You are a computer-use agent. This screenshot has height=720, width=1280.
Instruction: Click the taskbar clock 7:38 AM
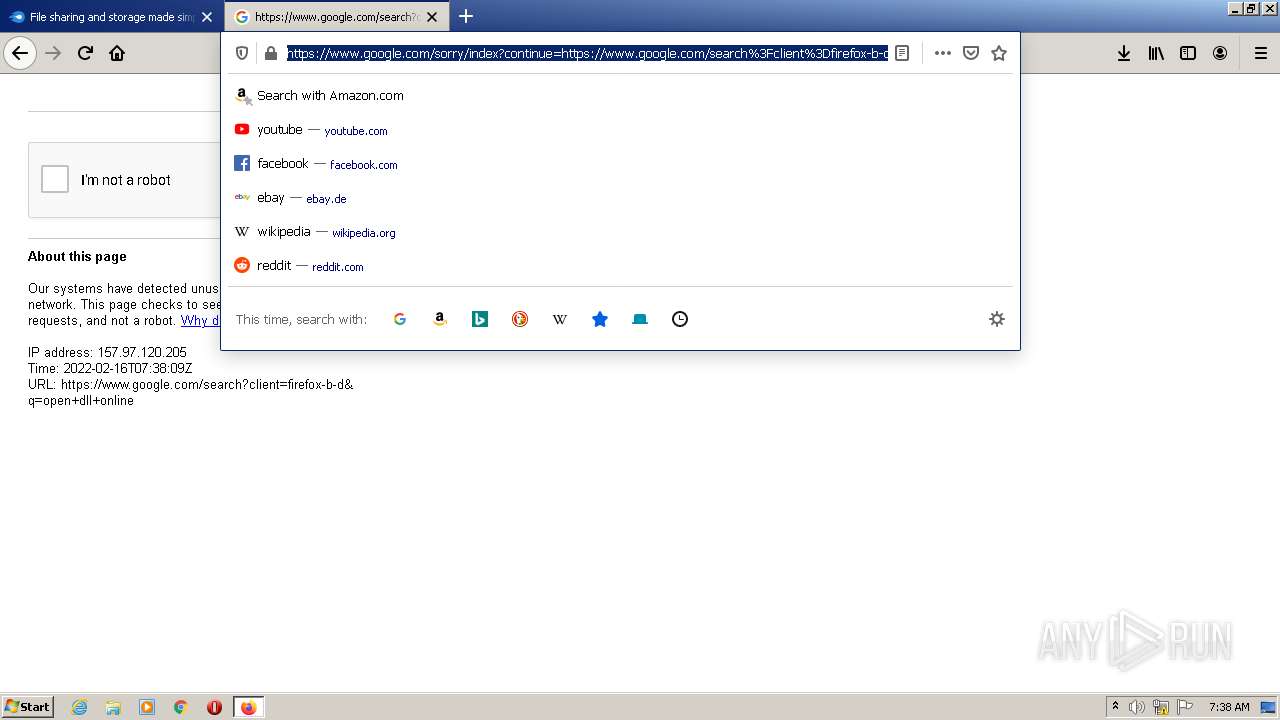point(1229,707)
